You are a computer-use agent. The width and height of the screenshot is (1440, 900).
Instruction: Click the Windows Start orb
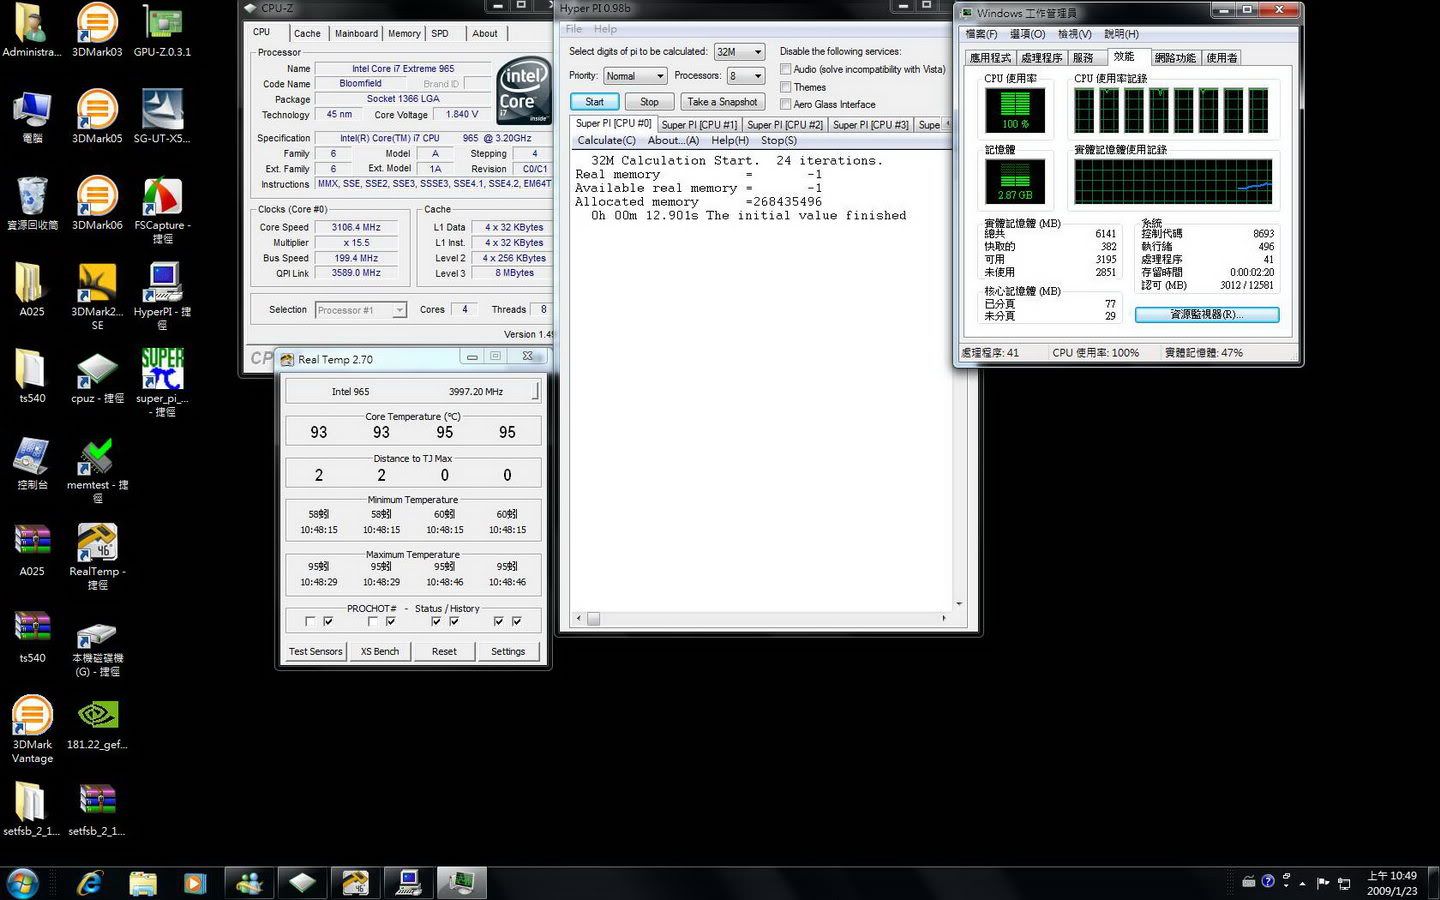point(22,883)
